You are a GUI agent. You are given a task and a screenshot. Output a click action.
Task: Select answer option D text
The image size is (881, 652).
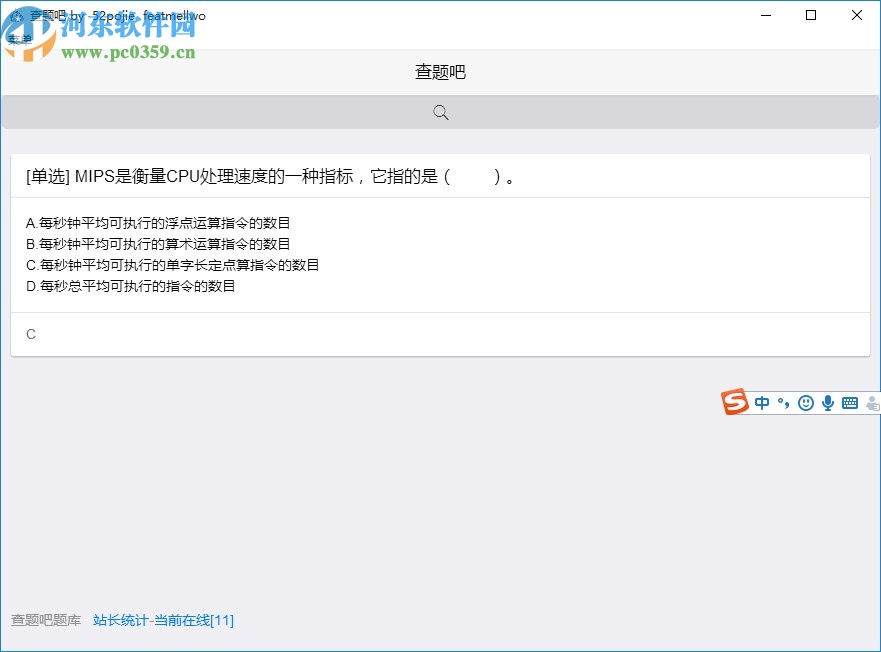click(131, 286)
